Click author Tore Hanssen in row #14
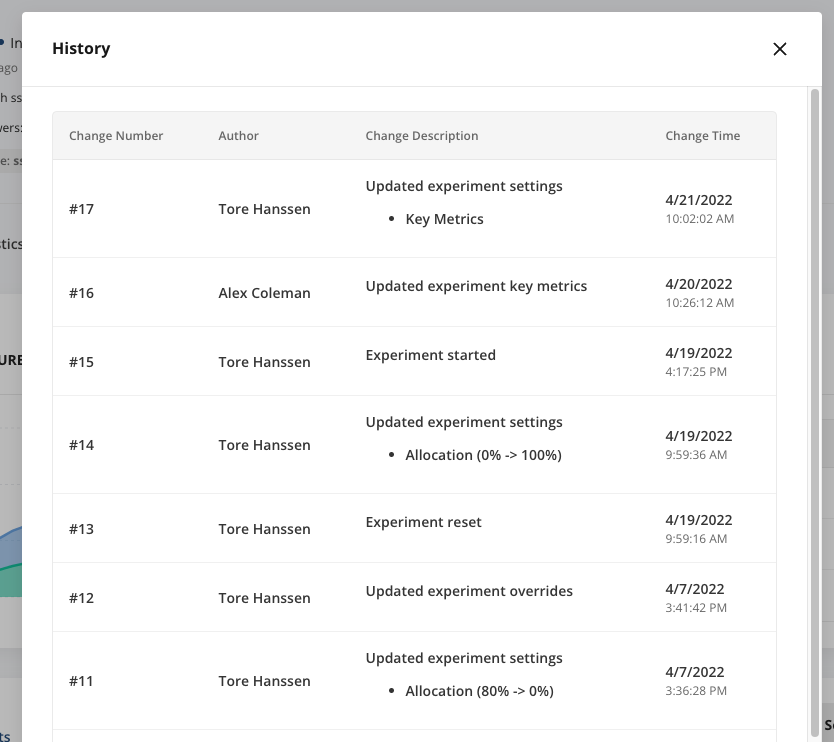 coord(264,445)
